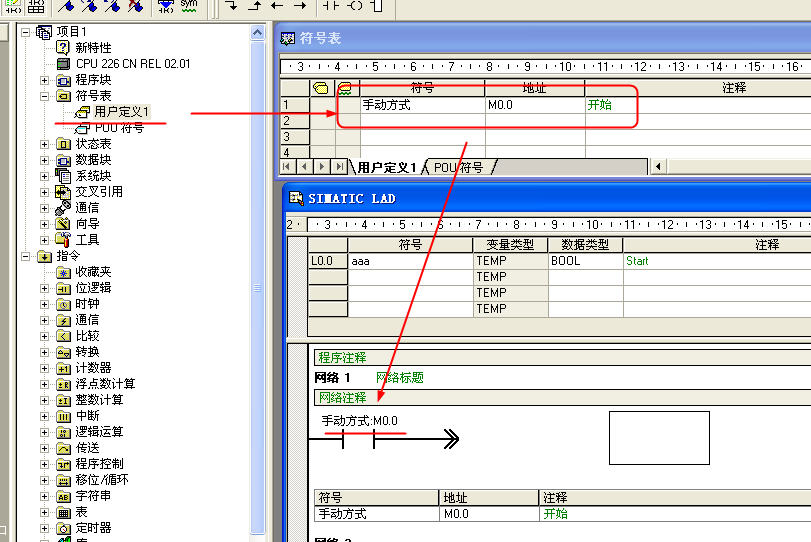
Task: Open the 新特性 tree item
Action: pos(93,48)
